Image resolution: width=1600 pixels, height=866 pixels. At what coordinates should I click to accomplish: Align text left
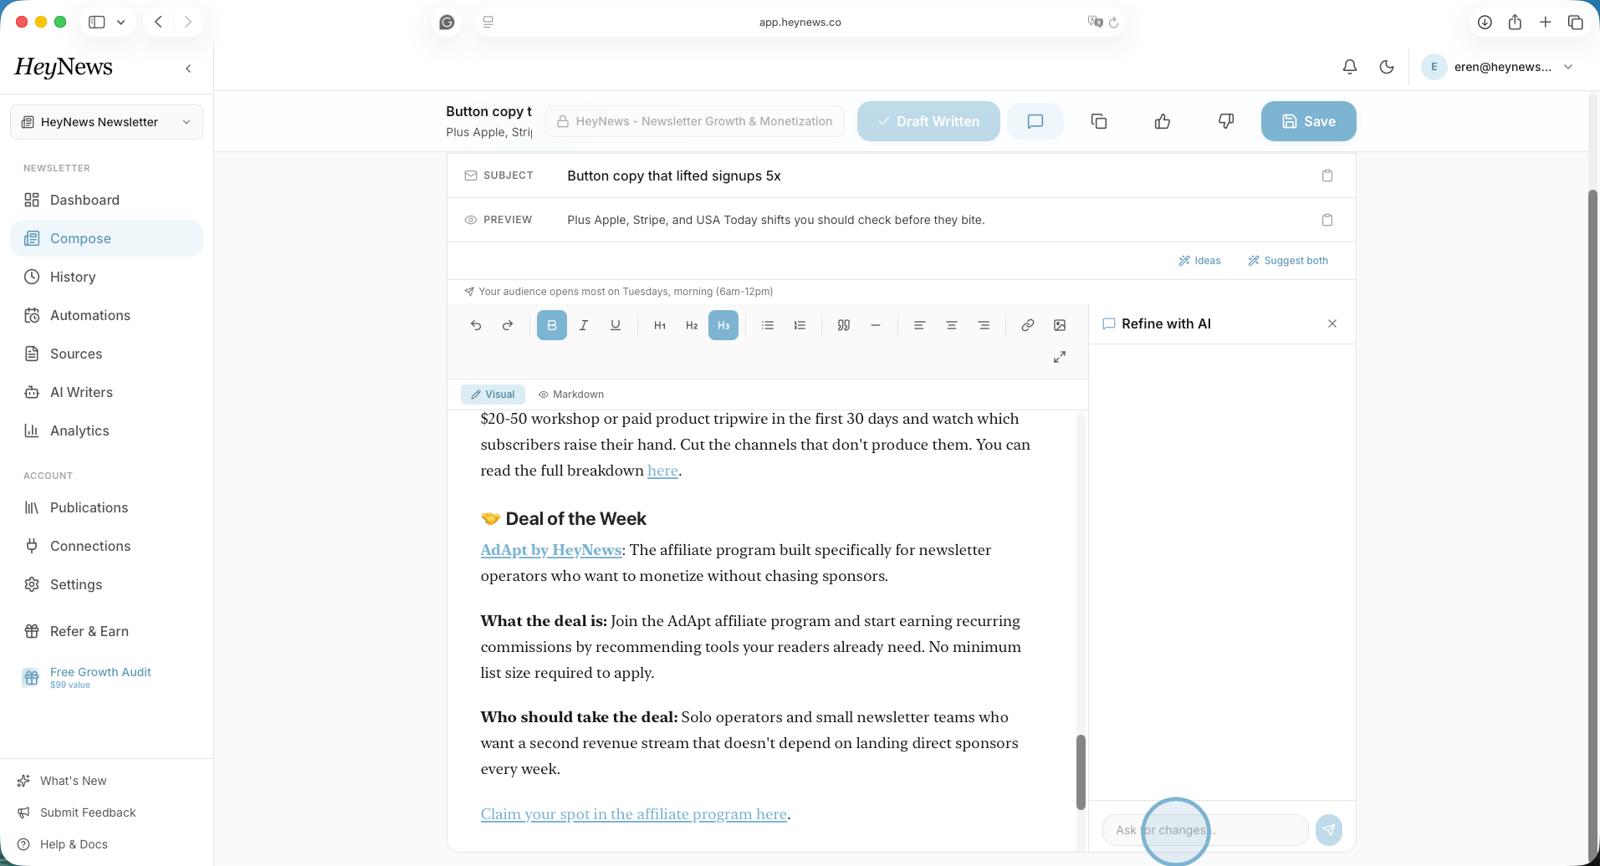coord(920,325)
